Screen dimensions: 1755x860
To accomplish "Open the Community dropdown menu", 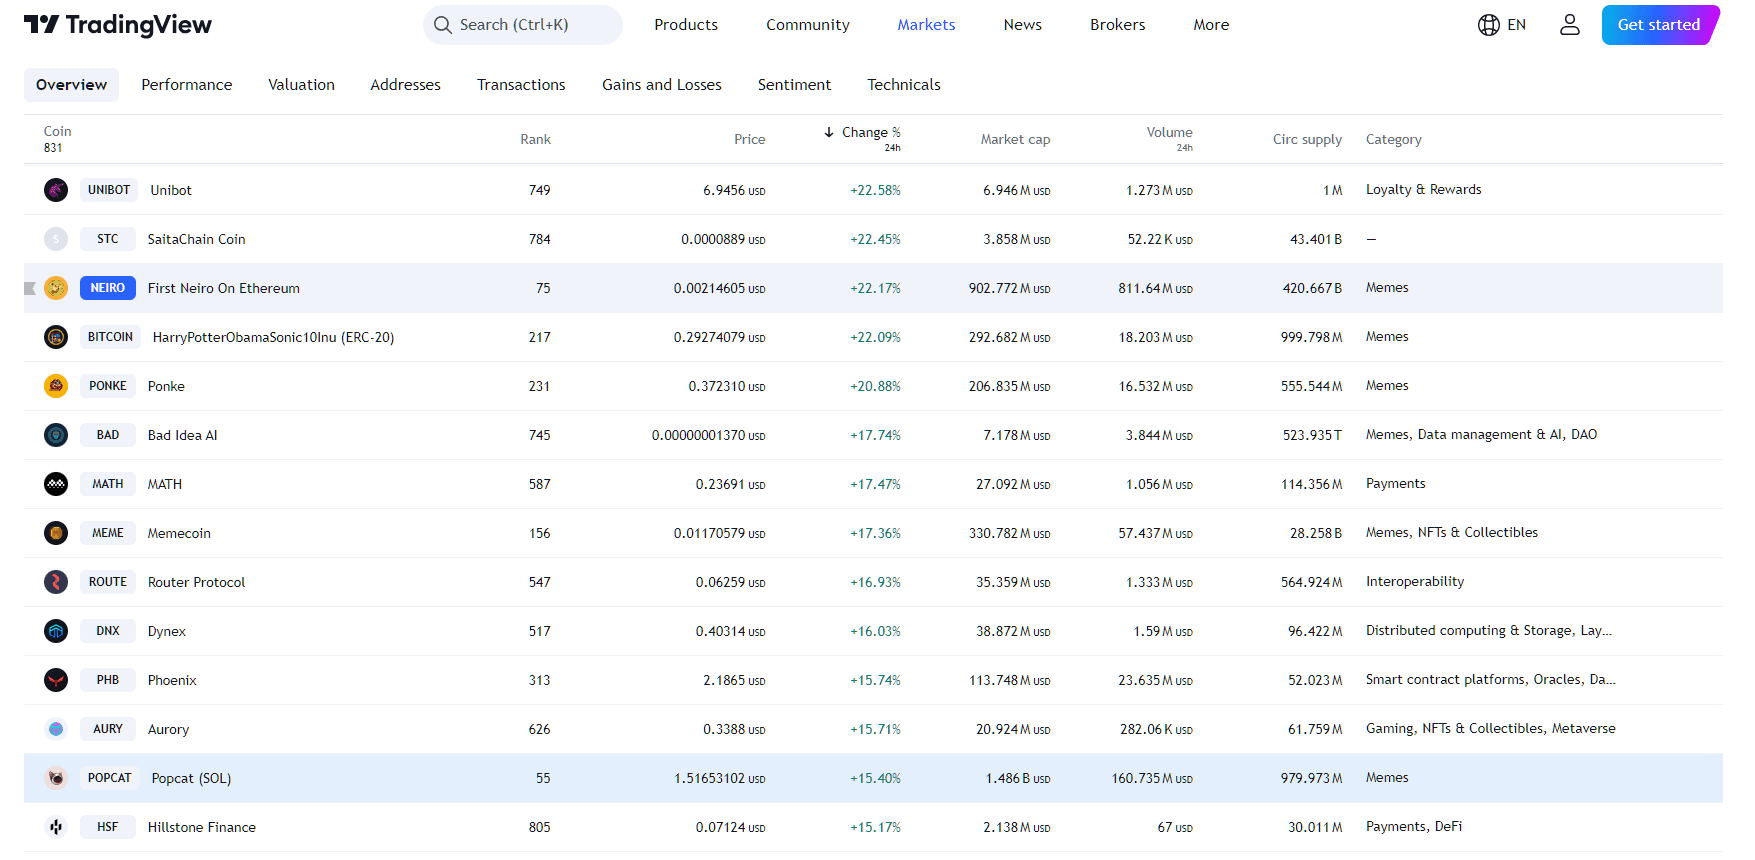I will 807,25.
